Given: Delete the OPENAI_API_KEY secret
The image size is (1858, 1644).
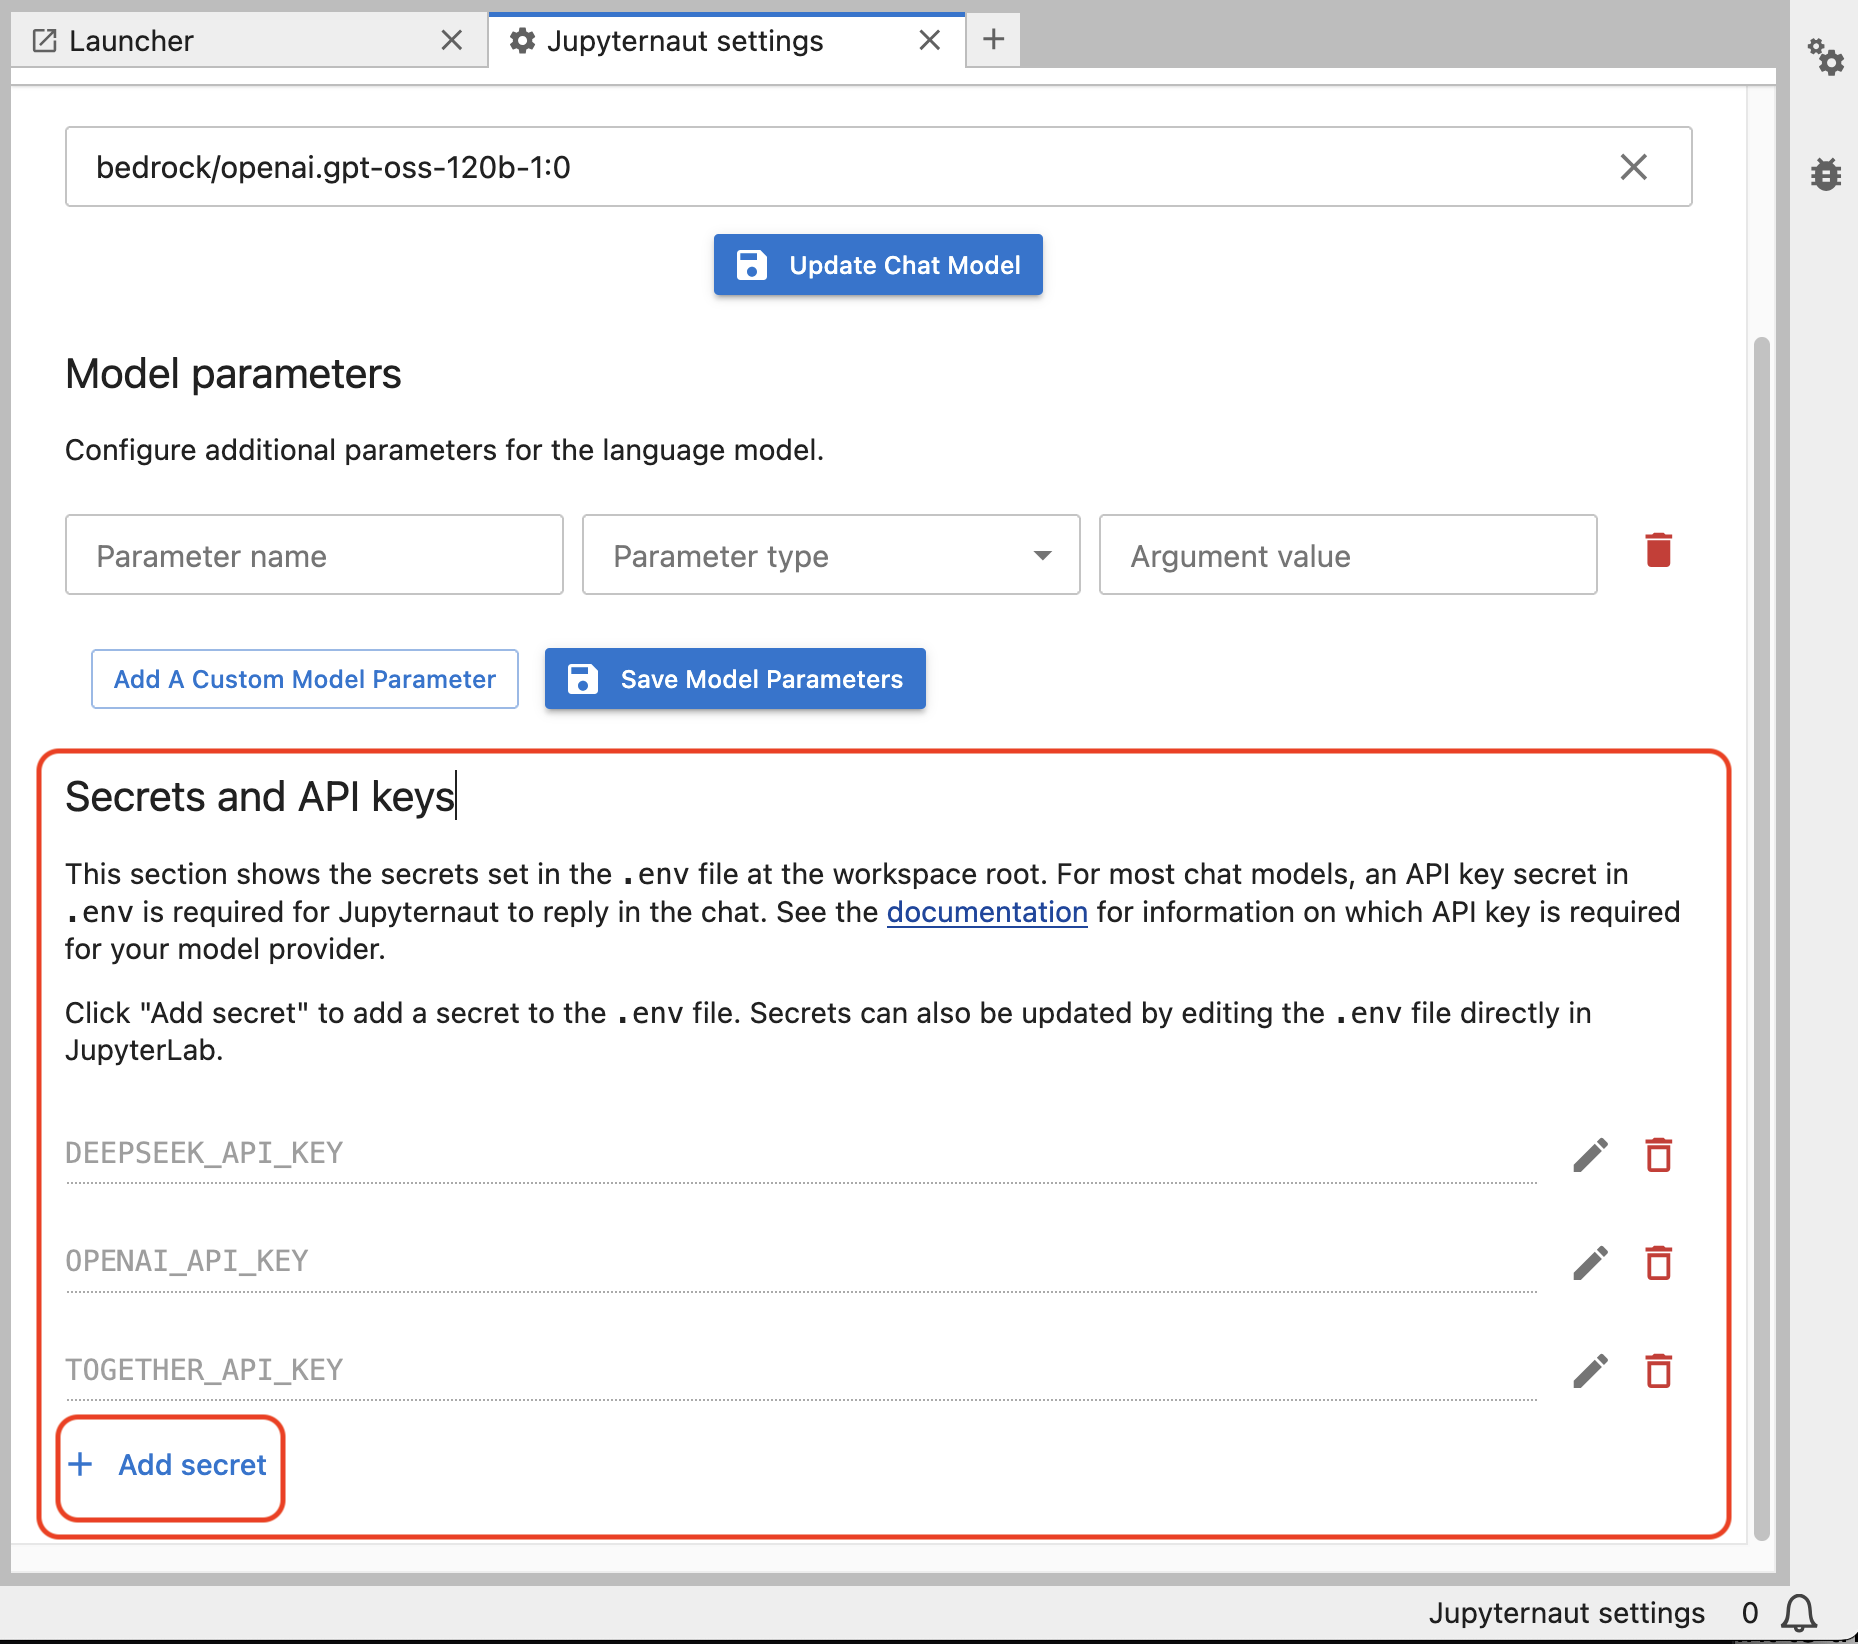Looking at the screenshot, I should pos(1658,1263).
